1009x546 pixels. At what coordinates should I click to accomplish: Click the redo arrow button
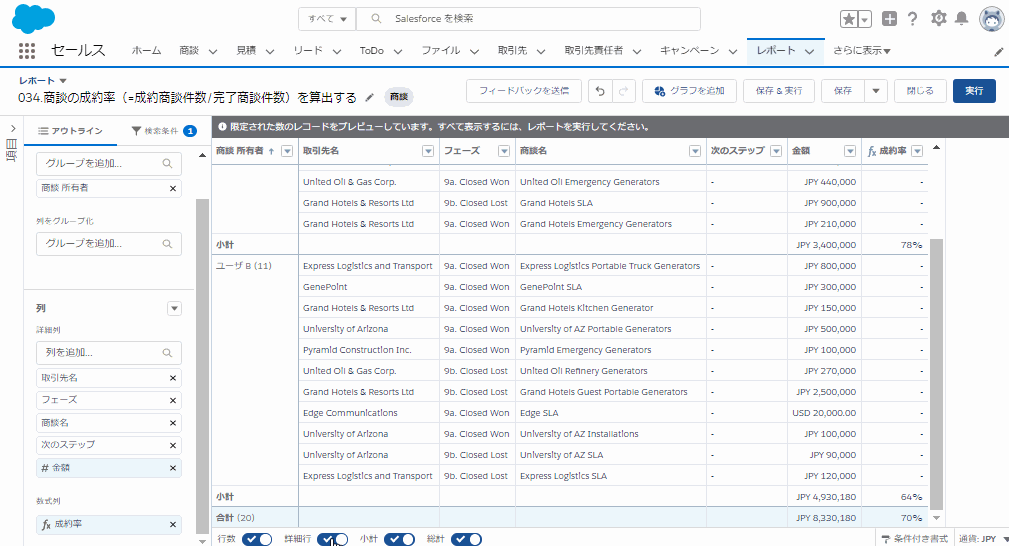pos(623,91)
